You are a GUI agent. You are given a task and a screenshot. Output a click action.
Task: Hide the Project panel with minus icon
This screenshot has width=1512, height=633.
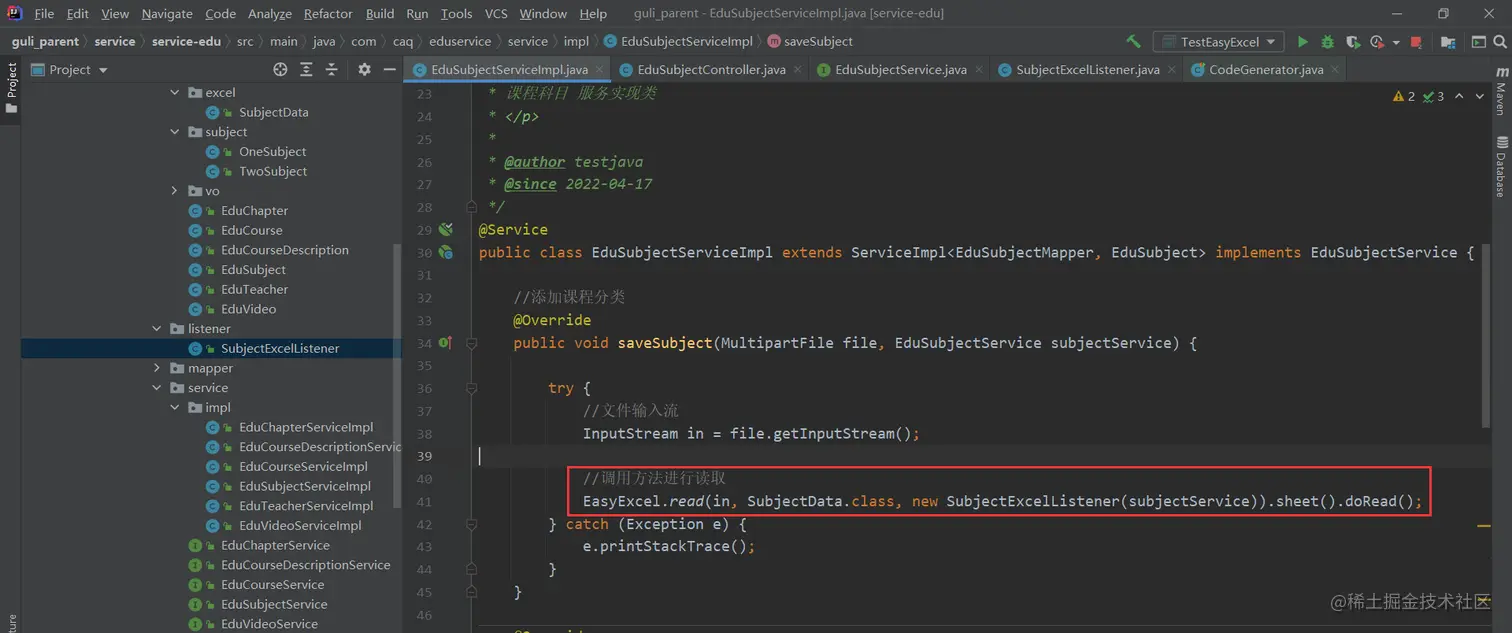click(x=390, y=69)
